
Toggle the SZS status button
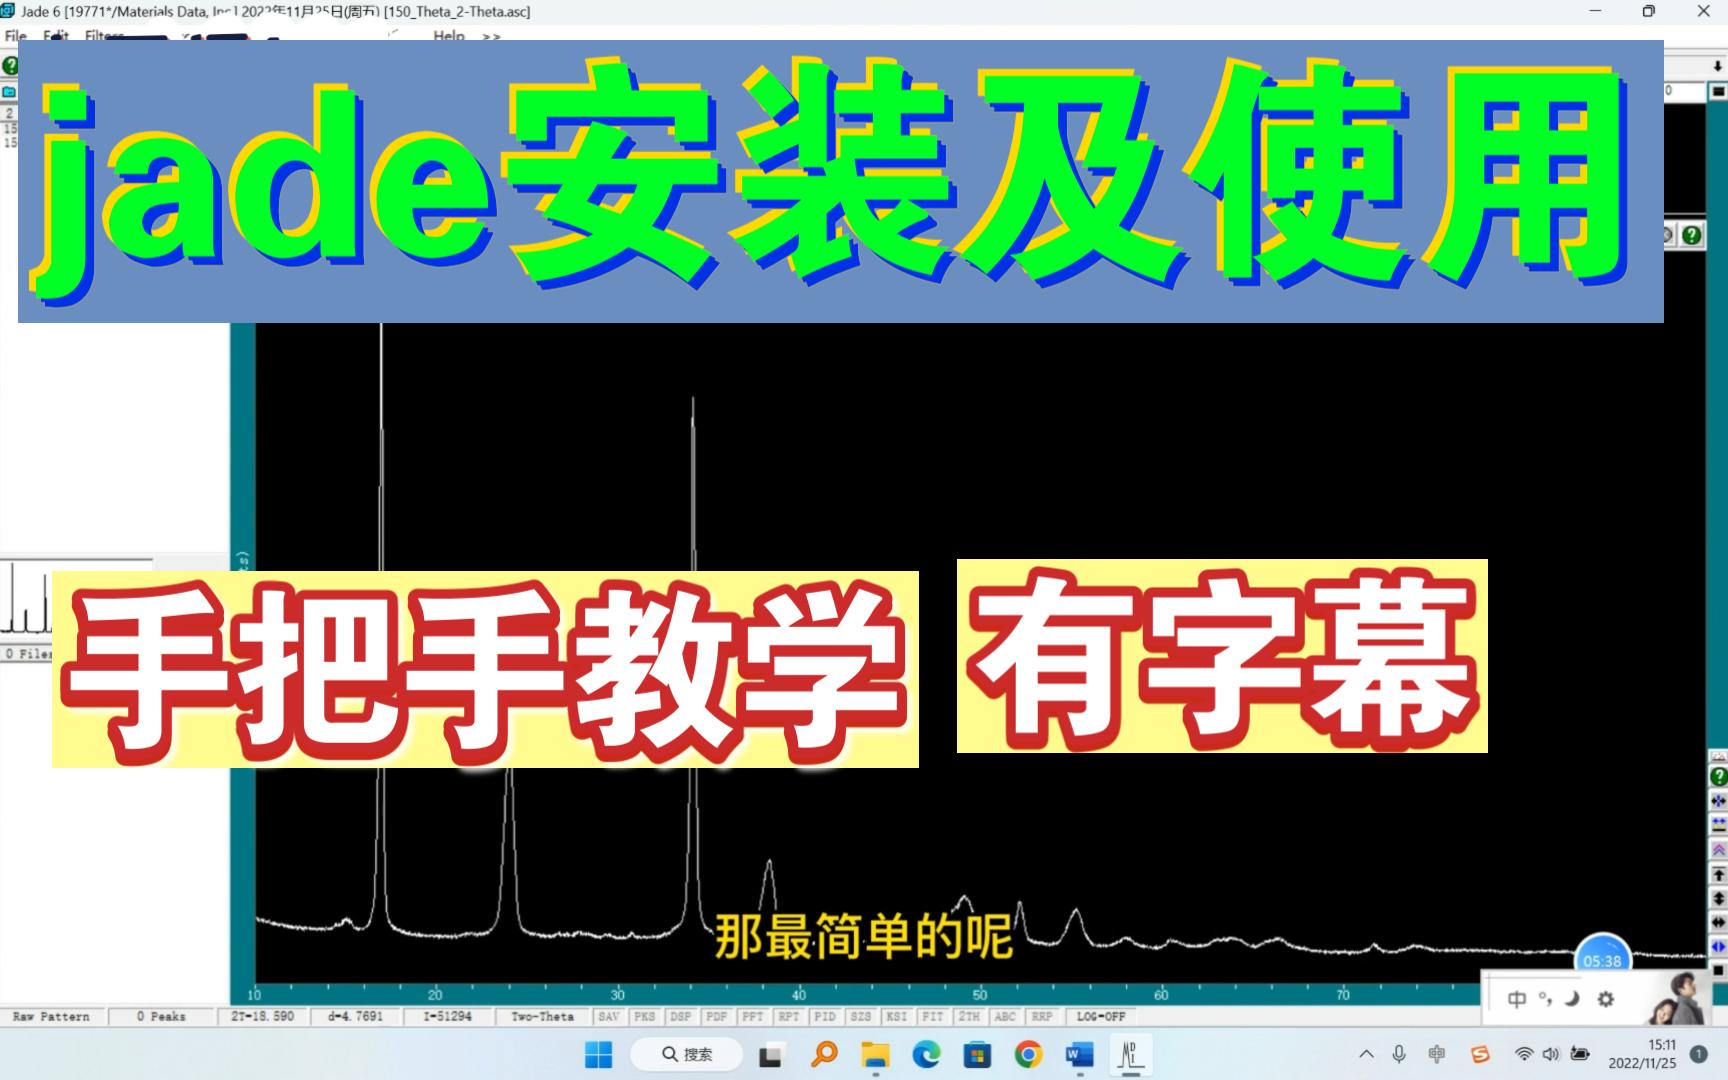point(861,1016)
